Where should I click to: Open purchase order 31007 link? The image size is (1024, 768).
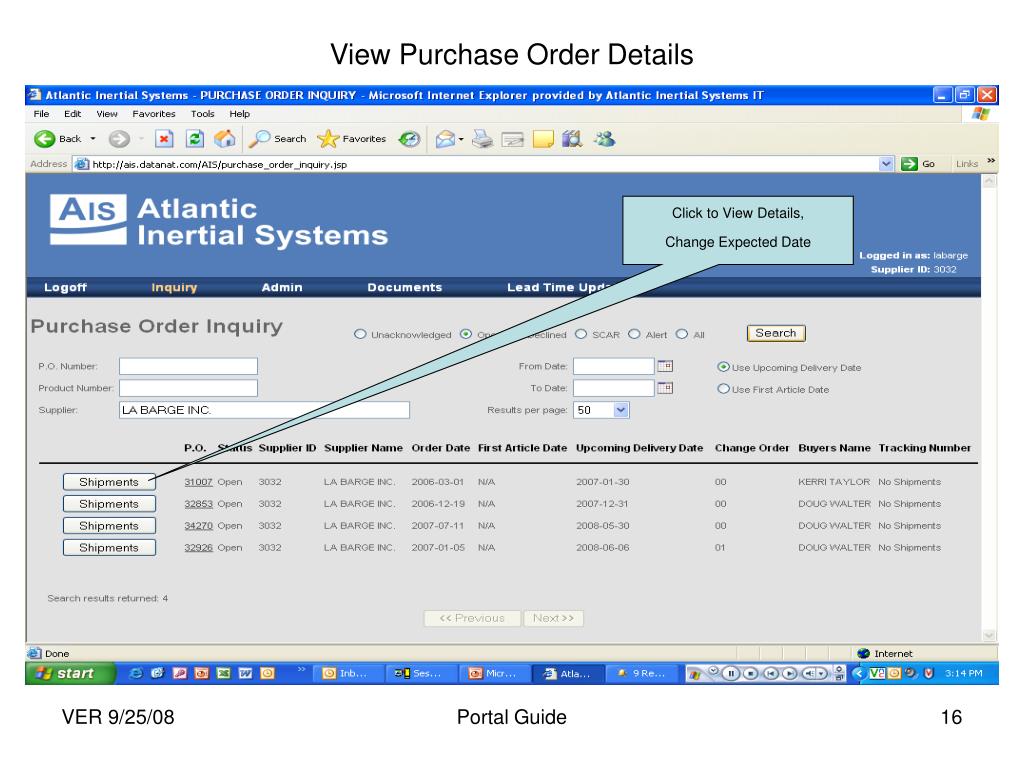(198, 482)
